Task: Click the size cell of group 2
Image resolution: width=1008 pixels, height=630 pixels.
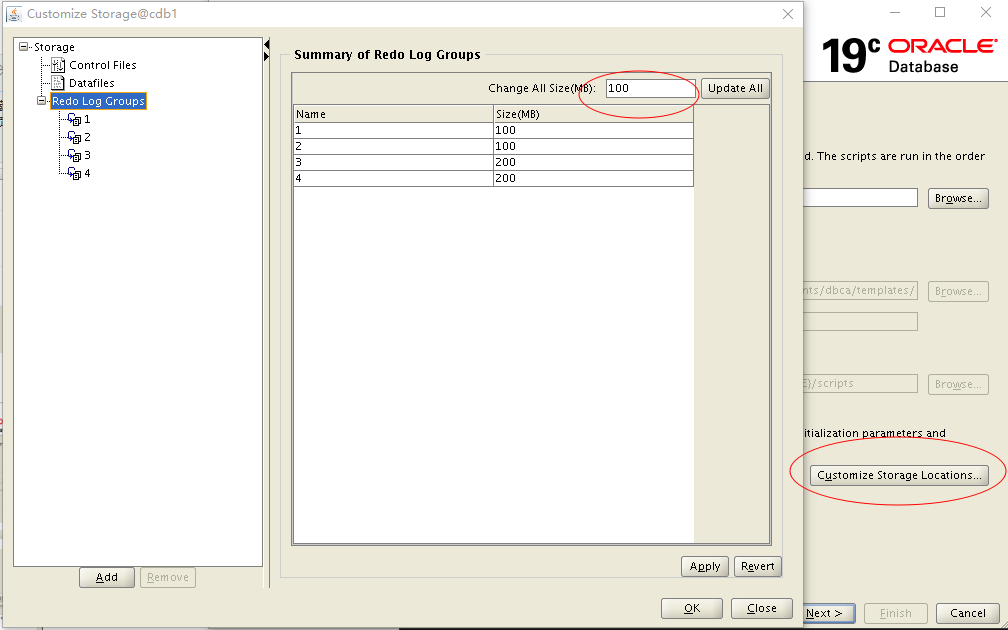Action: click(x=593, y=146)
